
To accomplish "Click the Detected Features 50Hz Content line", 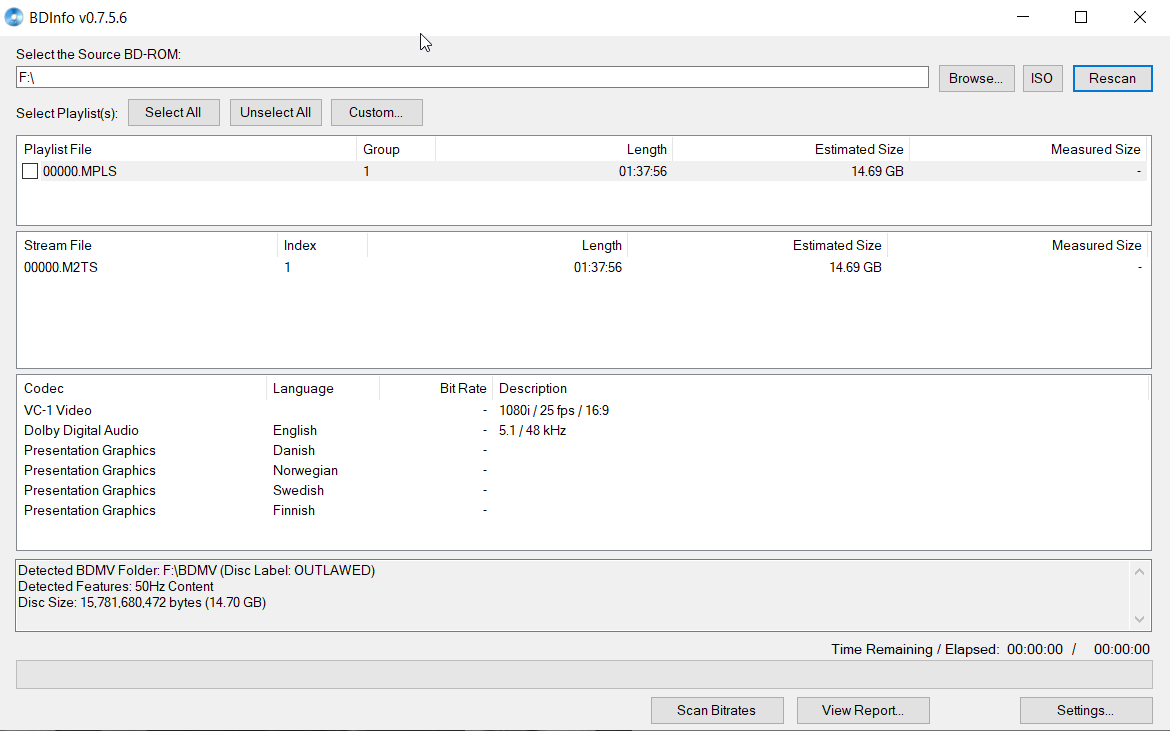I will 116,586.
